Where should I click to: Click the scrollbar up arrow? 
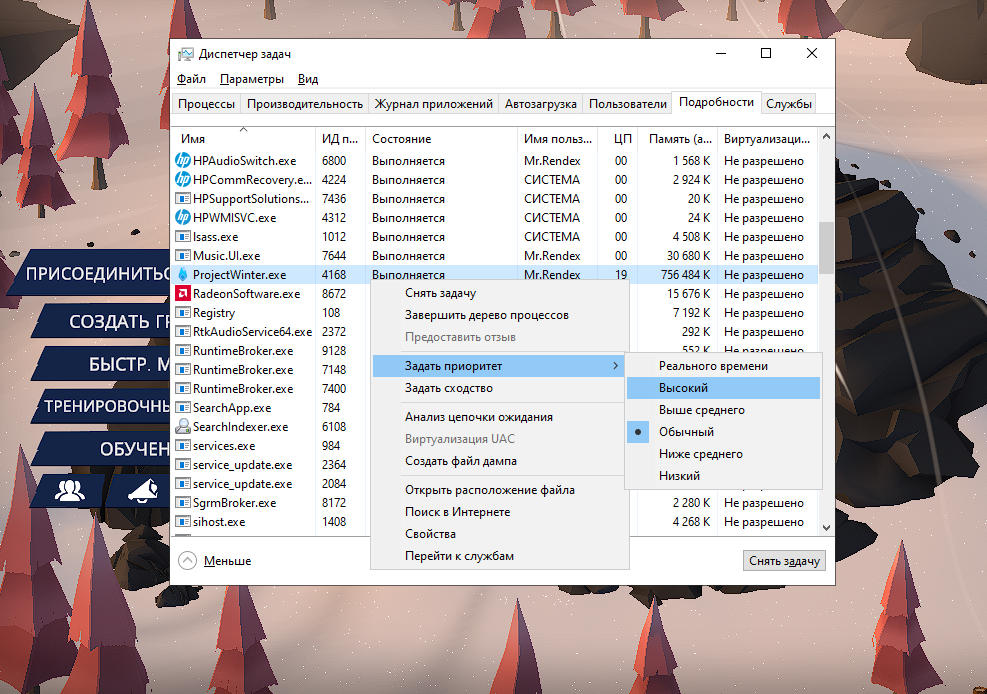coord(826,136)
